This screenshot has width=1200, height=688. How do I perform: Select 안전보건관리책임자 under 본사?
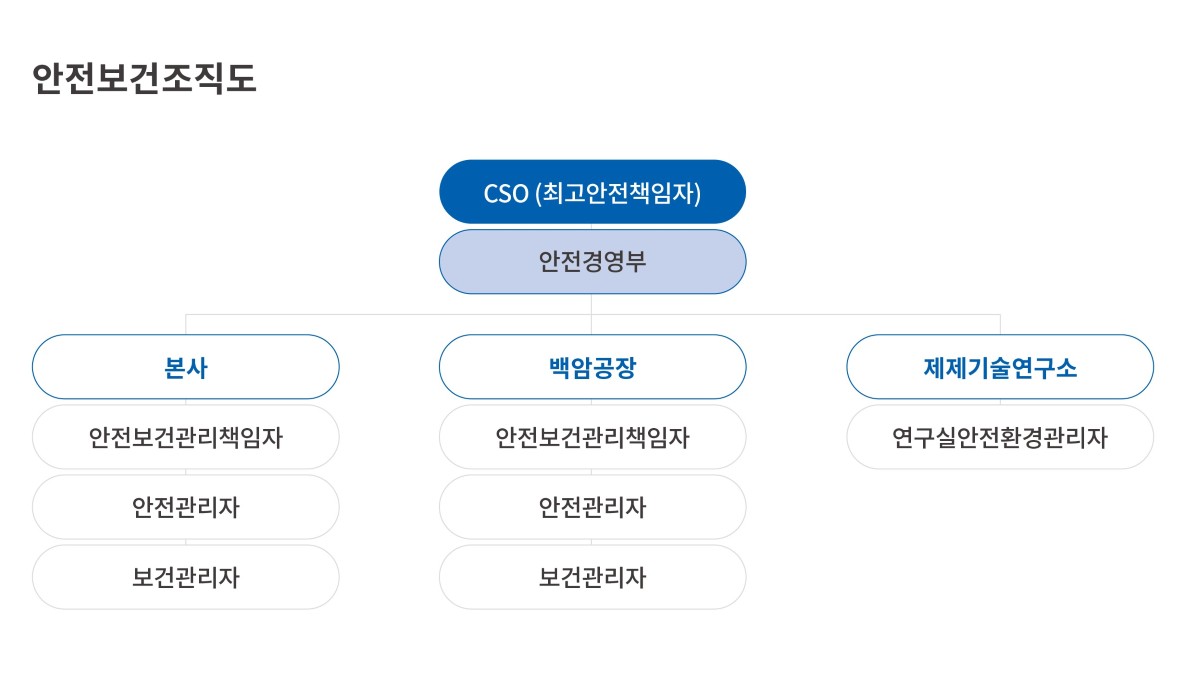186,437
